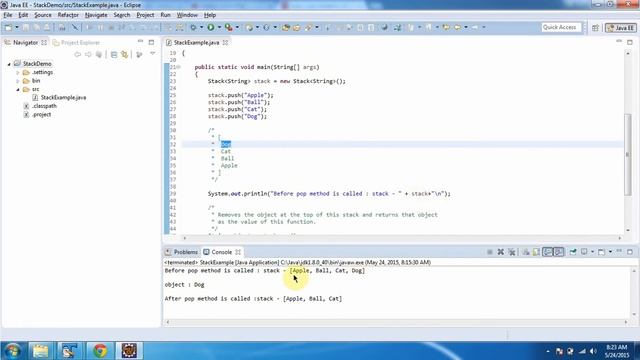Click the taskbar clock showing 8:23 AM

coord(616,347)
